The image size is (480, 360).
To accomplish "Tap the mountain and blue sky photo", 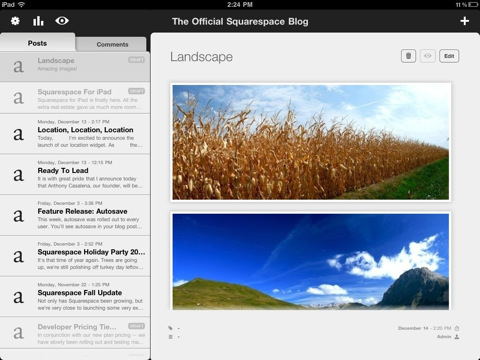I will point(311,262).
